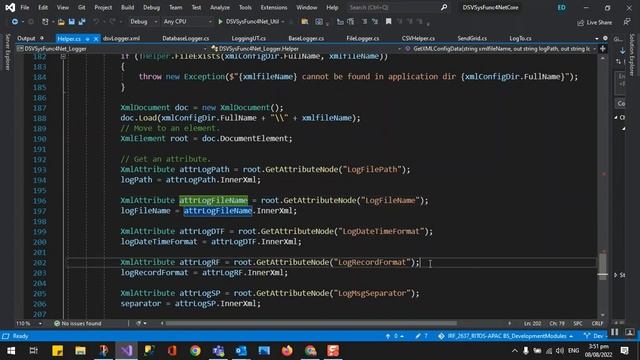Open the Server Explorer side panel
Viewport: 640px width, 360px height.
(x=8, y=52)
